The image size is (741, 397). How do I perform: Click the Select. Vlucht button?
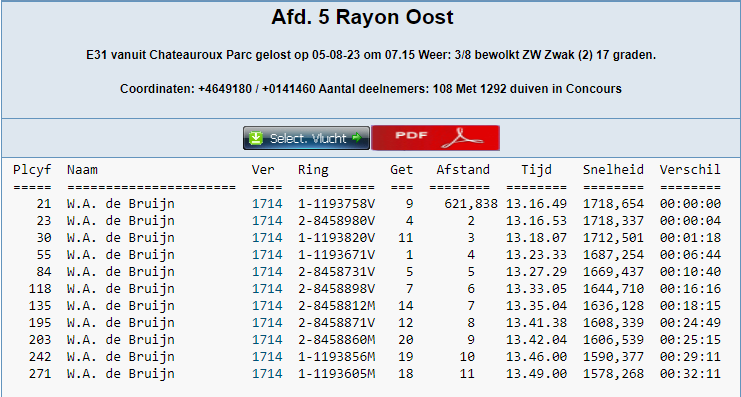coord(306,138)
